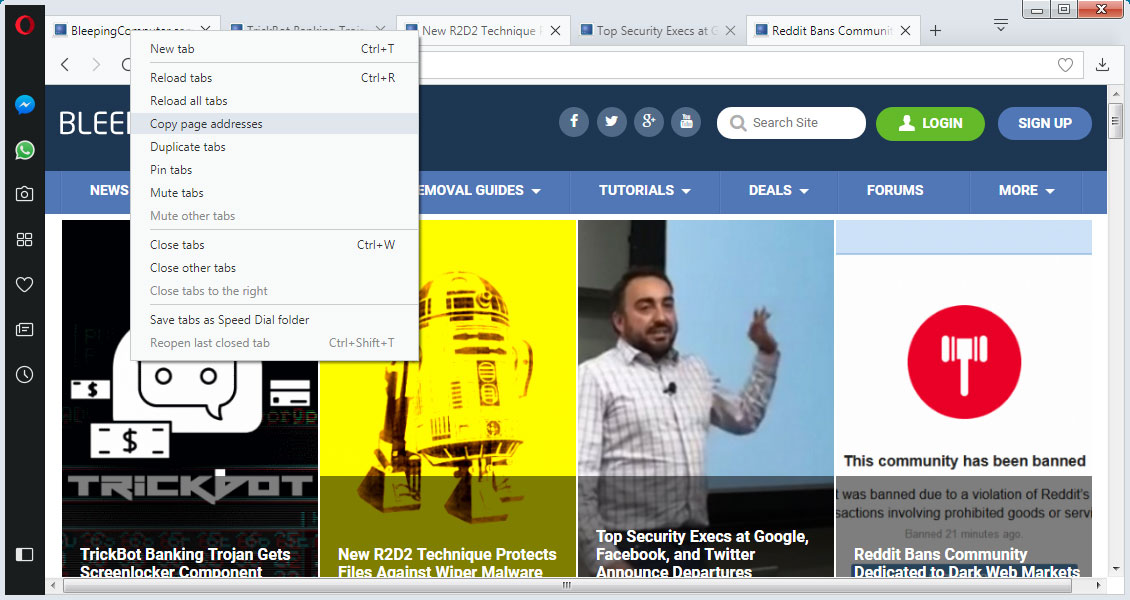Open Speed Dial grid from sidebar

pyautogui.click(x=25, y=239)
